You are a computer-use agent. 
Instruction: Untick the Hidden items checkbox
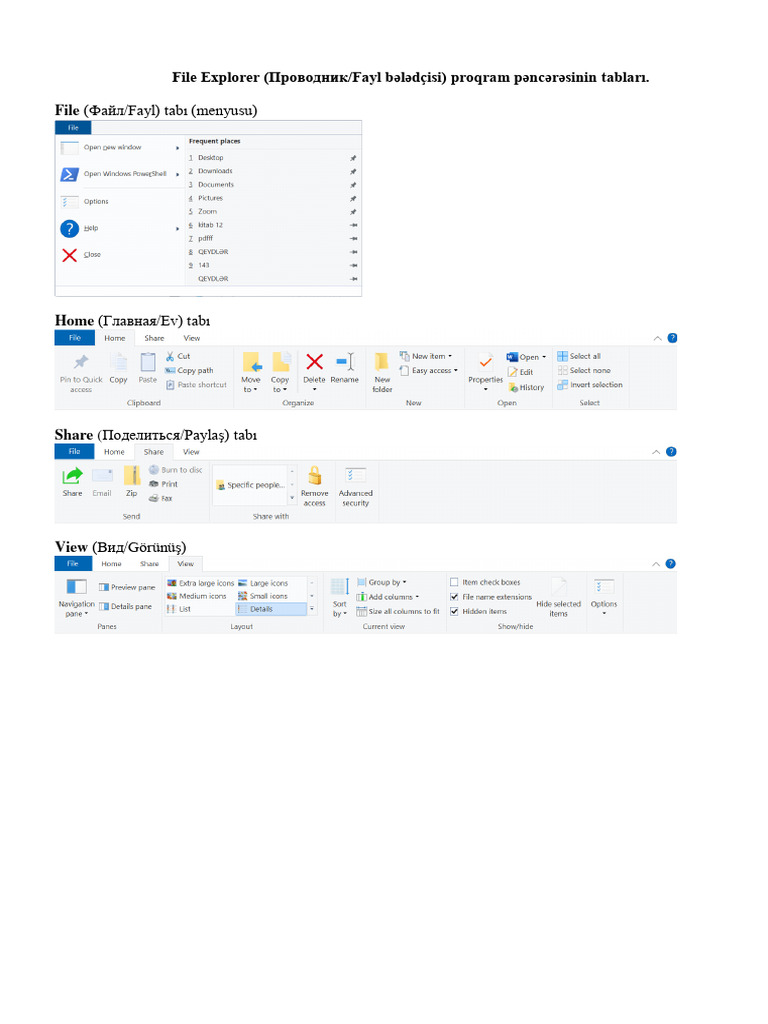pyautogui.click(x=454, y=611)
